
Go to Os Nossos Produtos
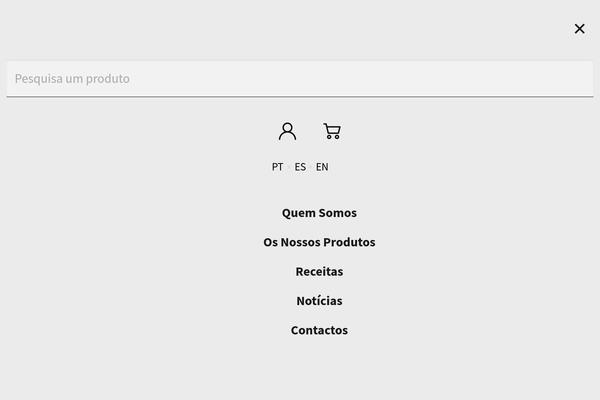point(319,242)
